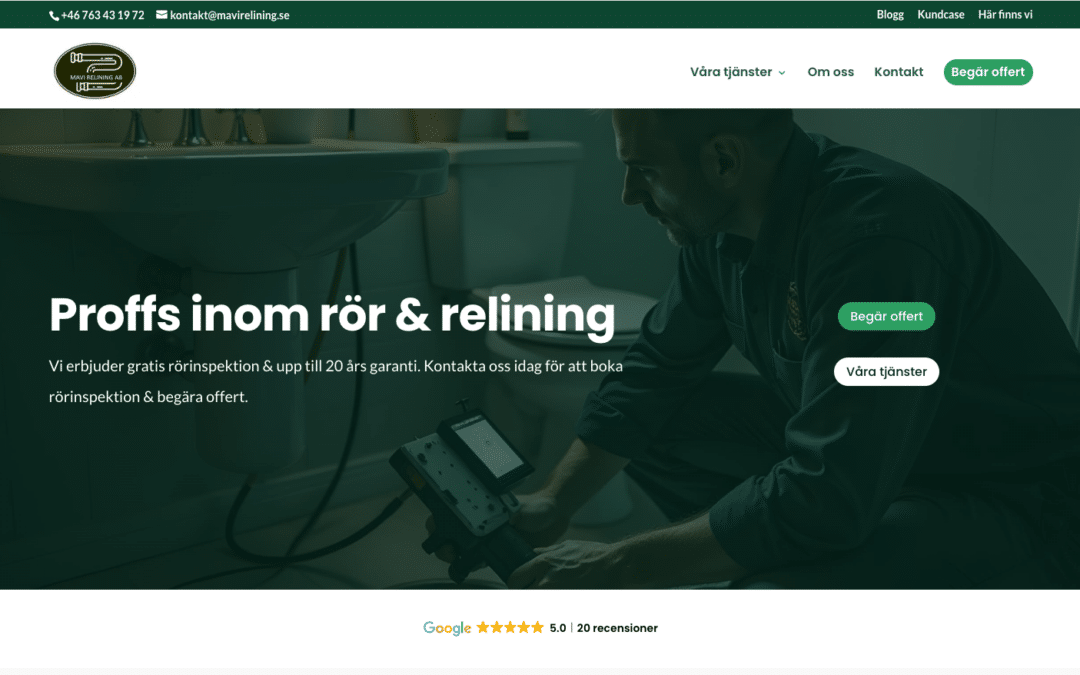The height and width of the screenshot is (675, 1080).
Task: Click the five-star rating icons
Action: pyautogui.click(x=510, y=627)
